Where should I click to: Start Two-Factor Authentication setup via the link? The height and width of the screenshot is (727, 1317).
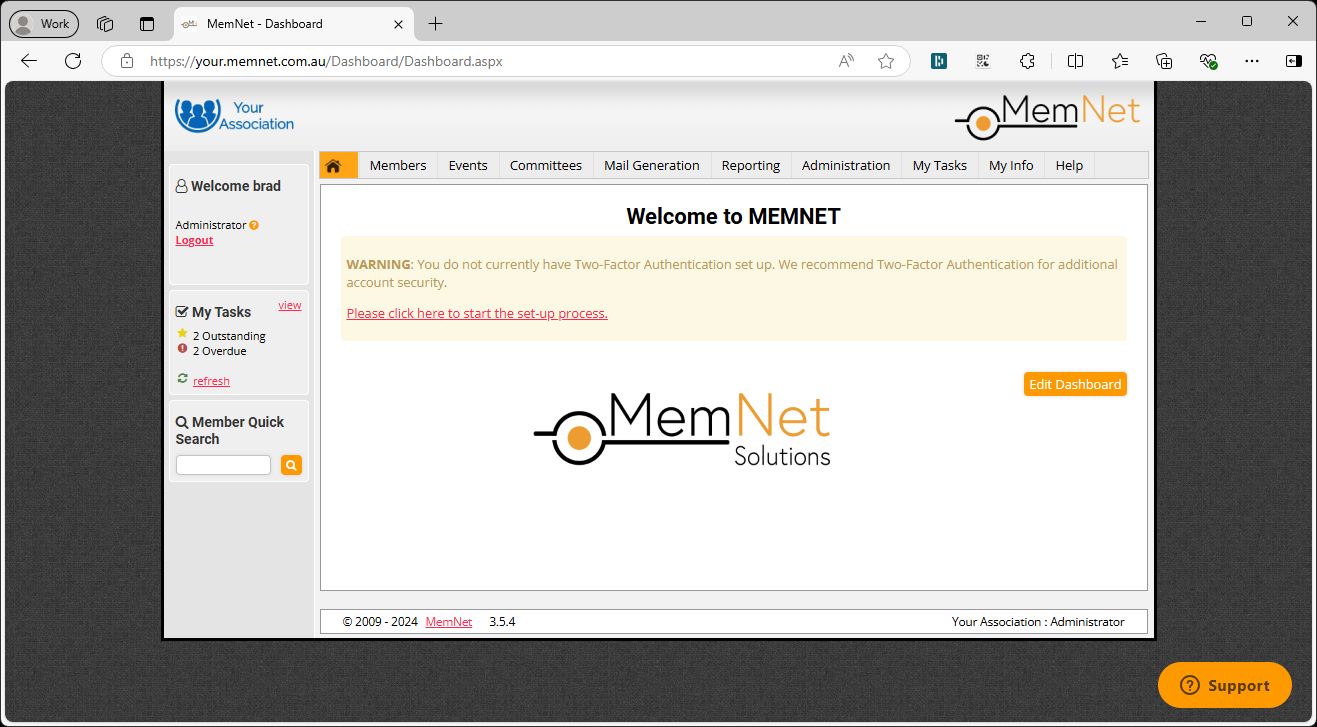tap(477, 313)
